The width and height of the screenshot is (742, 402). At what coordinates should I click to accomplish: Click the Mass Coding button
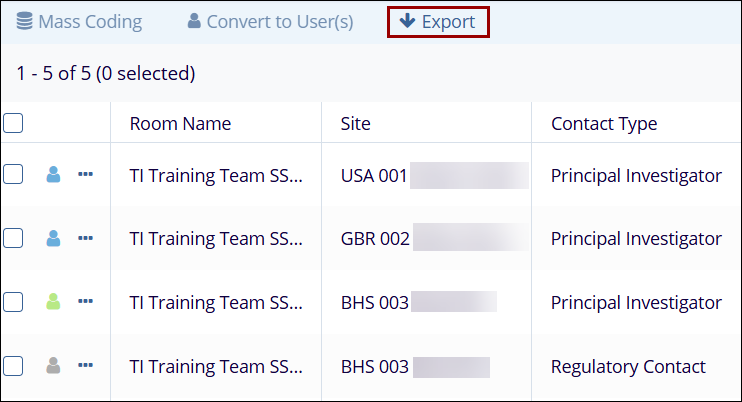coord(78,22)
